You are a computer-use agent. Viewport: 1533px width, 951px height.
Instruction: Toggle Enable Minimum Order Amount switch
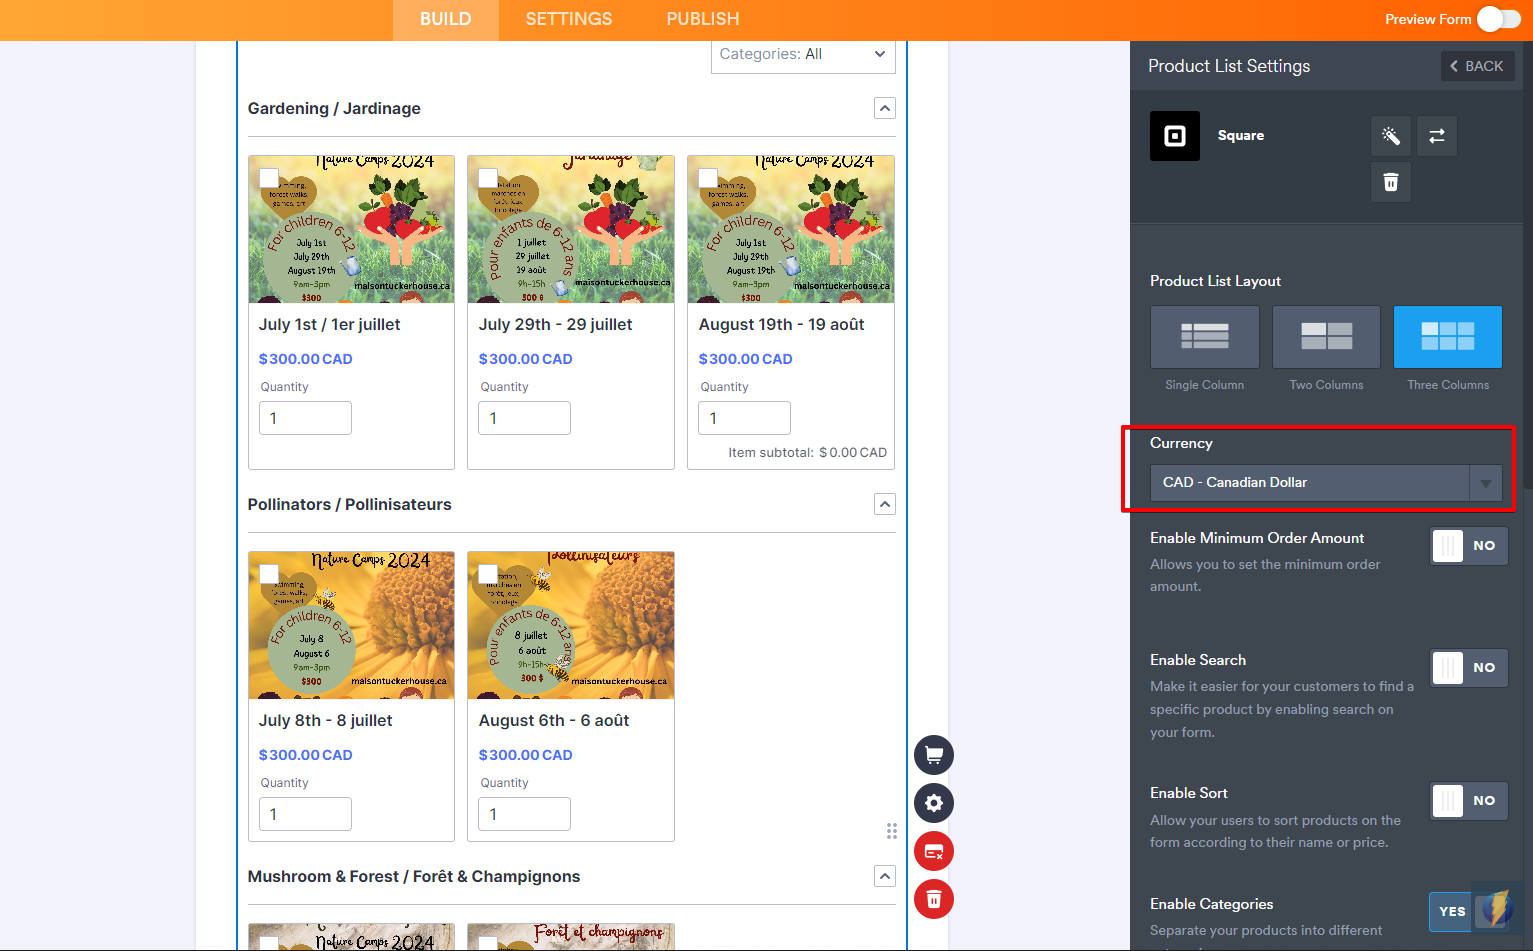1469,546
